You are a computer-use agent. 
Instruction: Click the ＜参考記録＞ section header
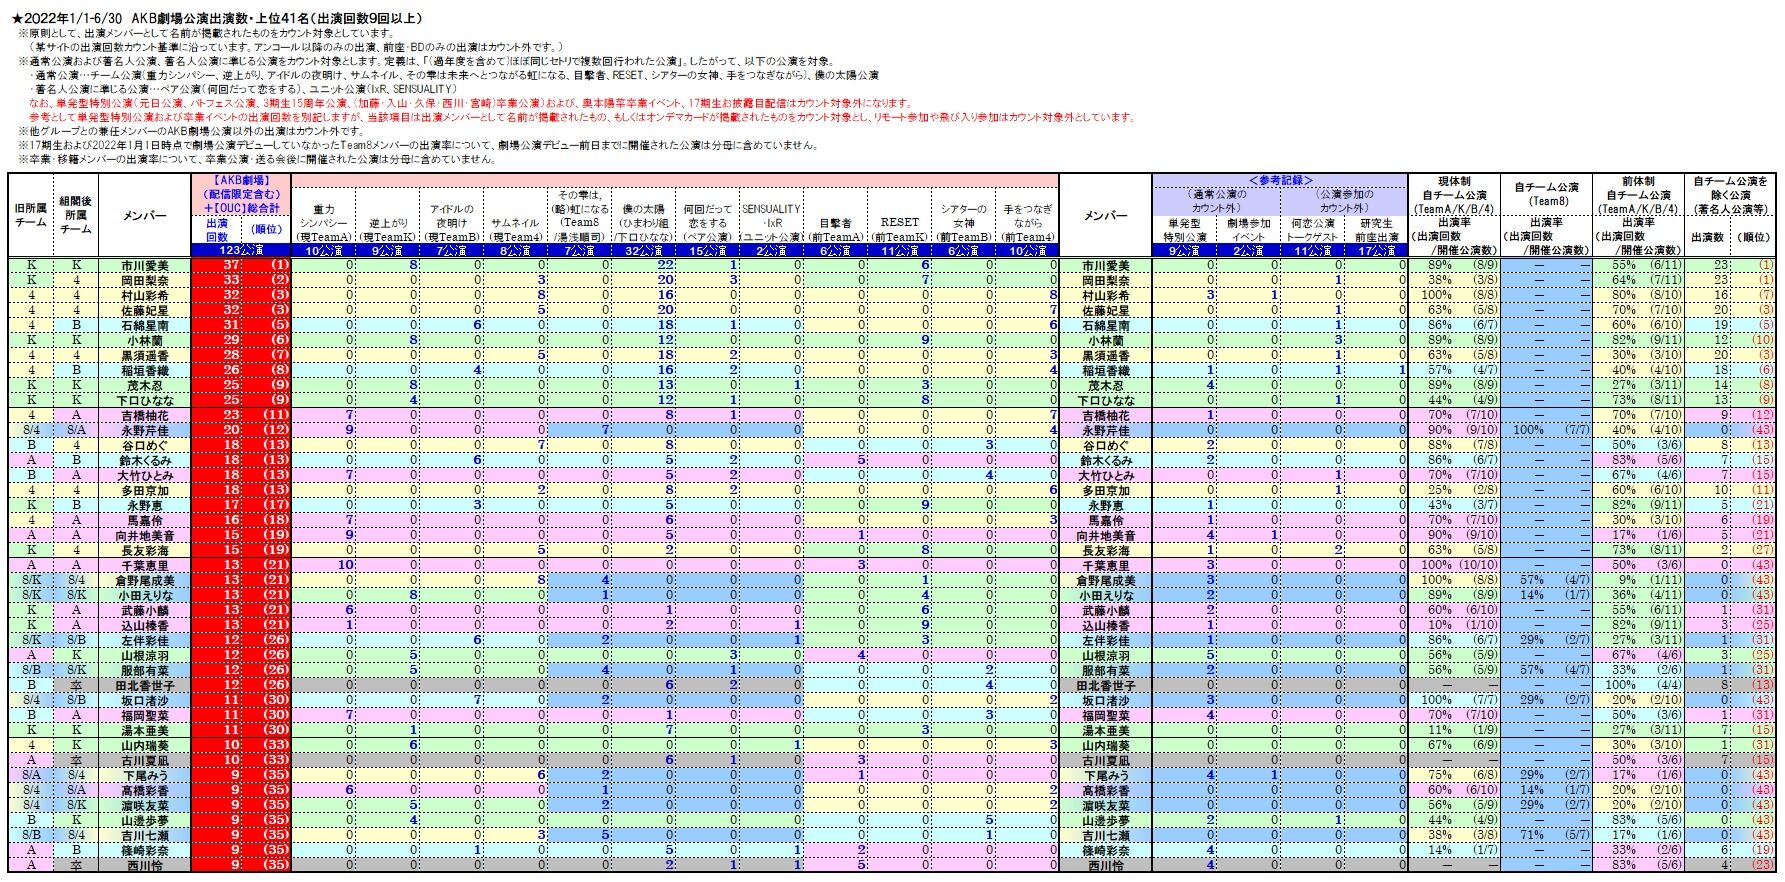coord(1280,180)
